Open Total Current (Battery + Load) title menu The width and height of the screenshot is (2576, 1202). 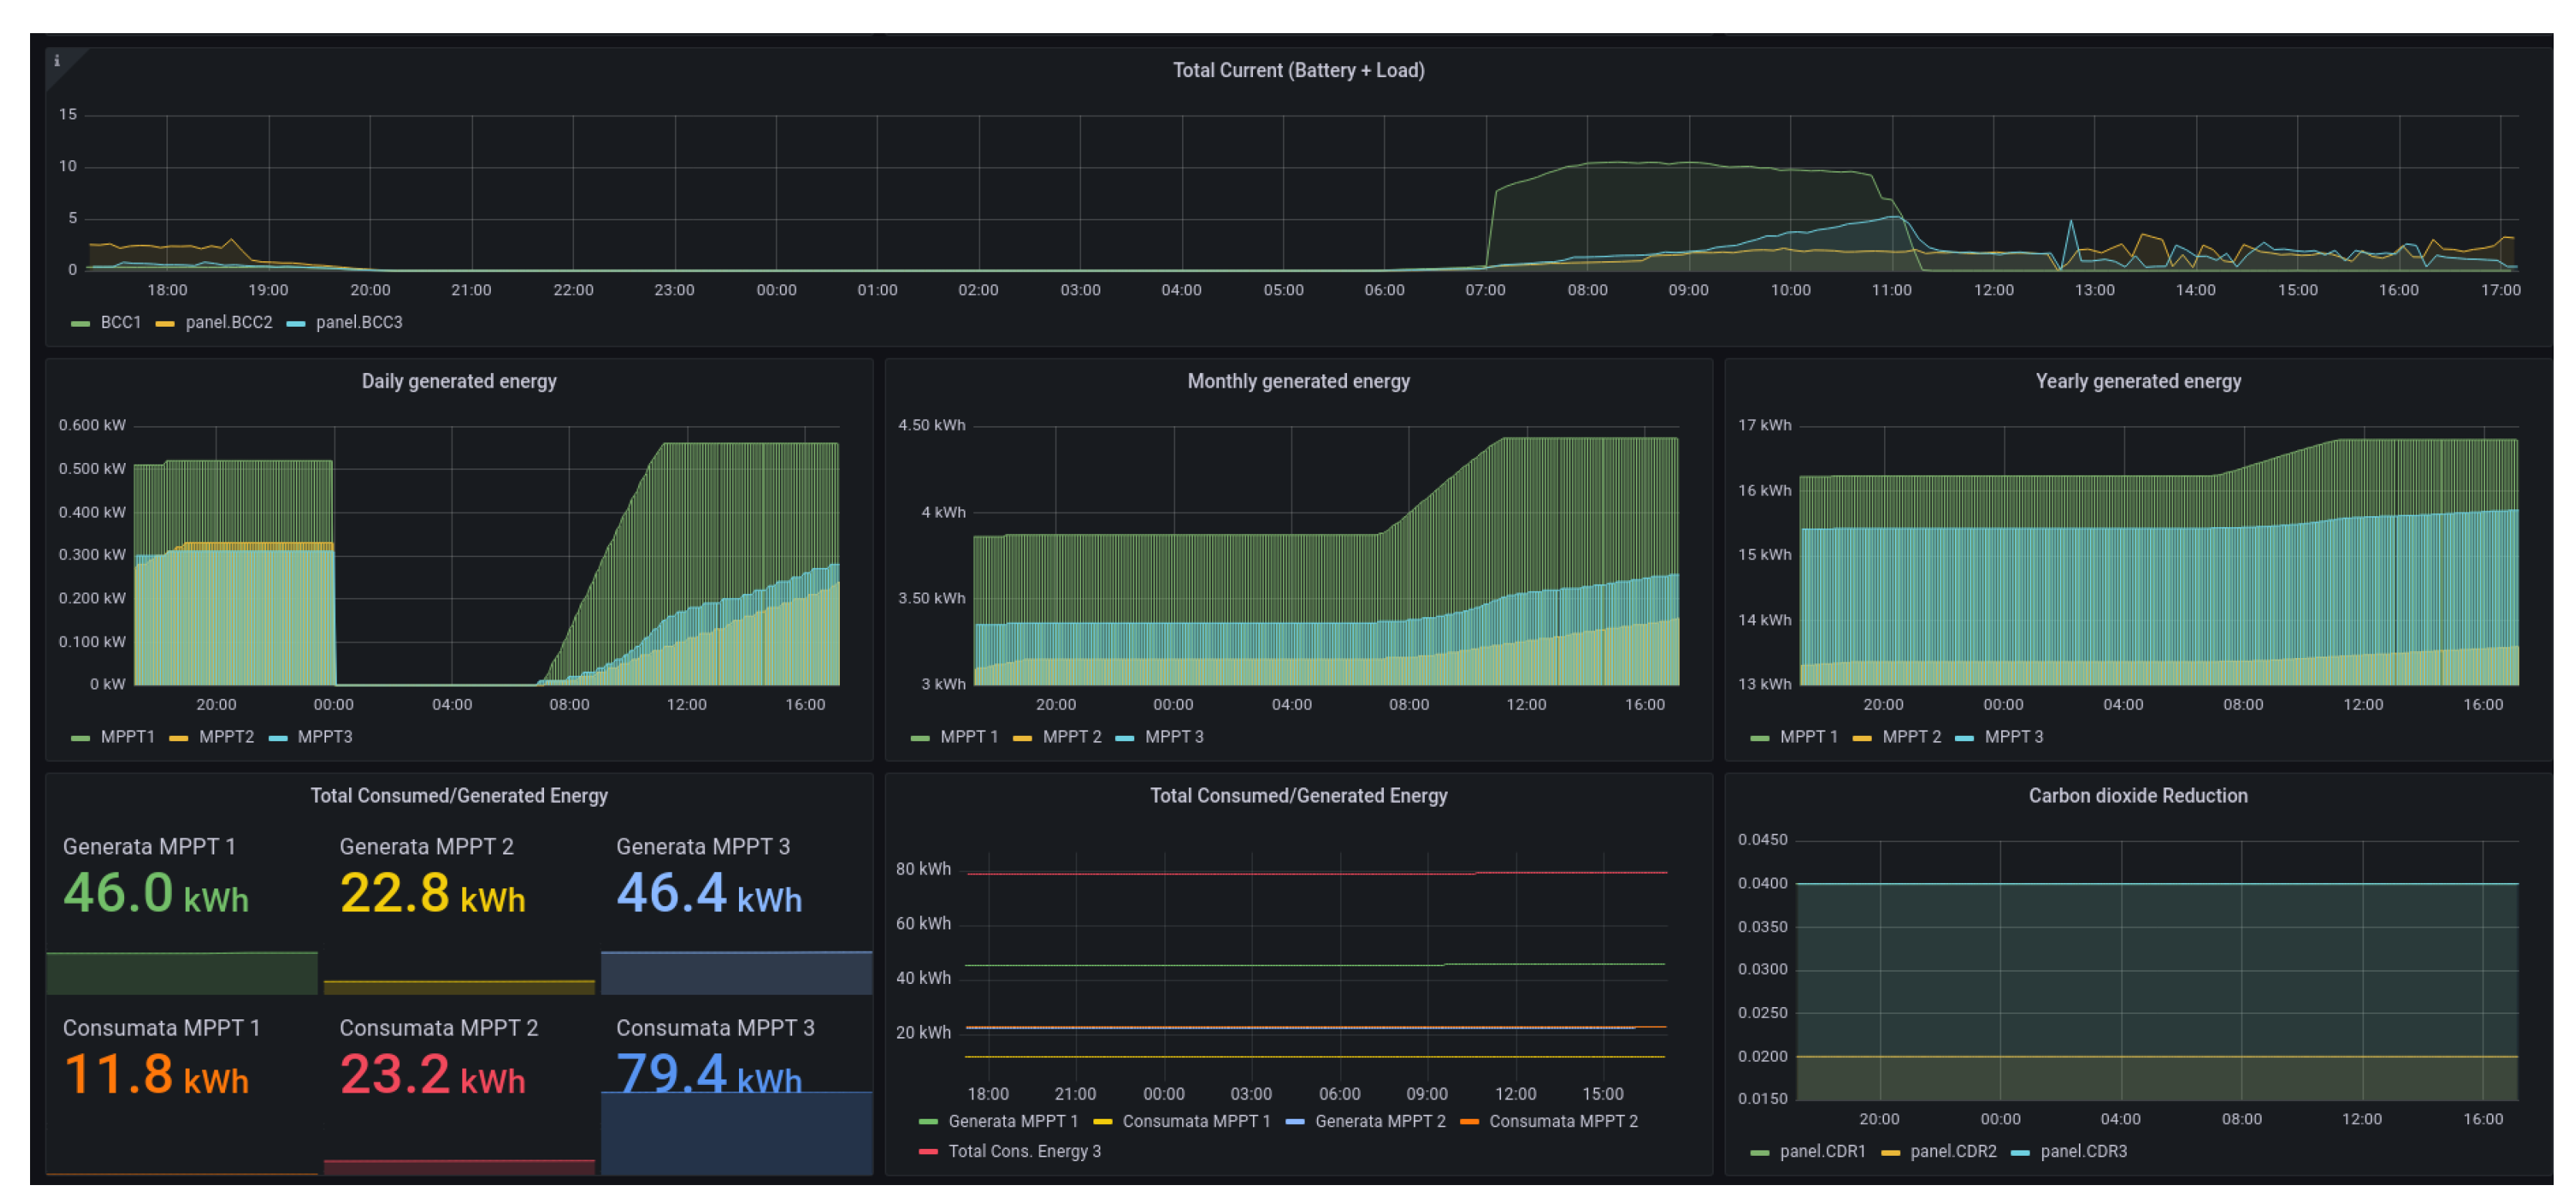1297,70
